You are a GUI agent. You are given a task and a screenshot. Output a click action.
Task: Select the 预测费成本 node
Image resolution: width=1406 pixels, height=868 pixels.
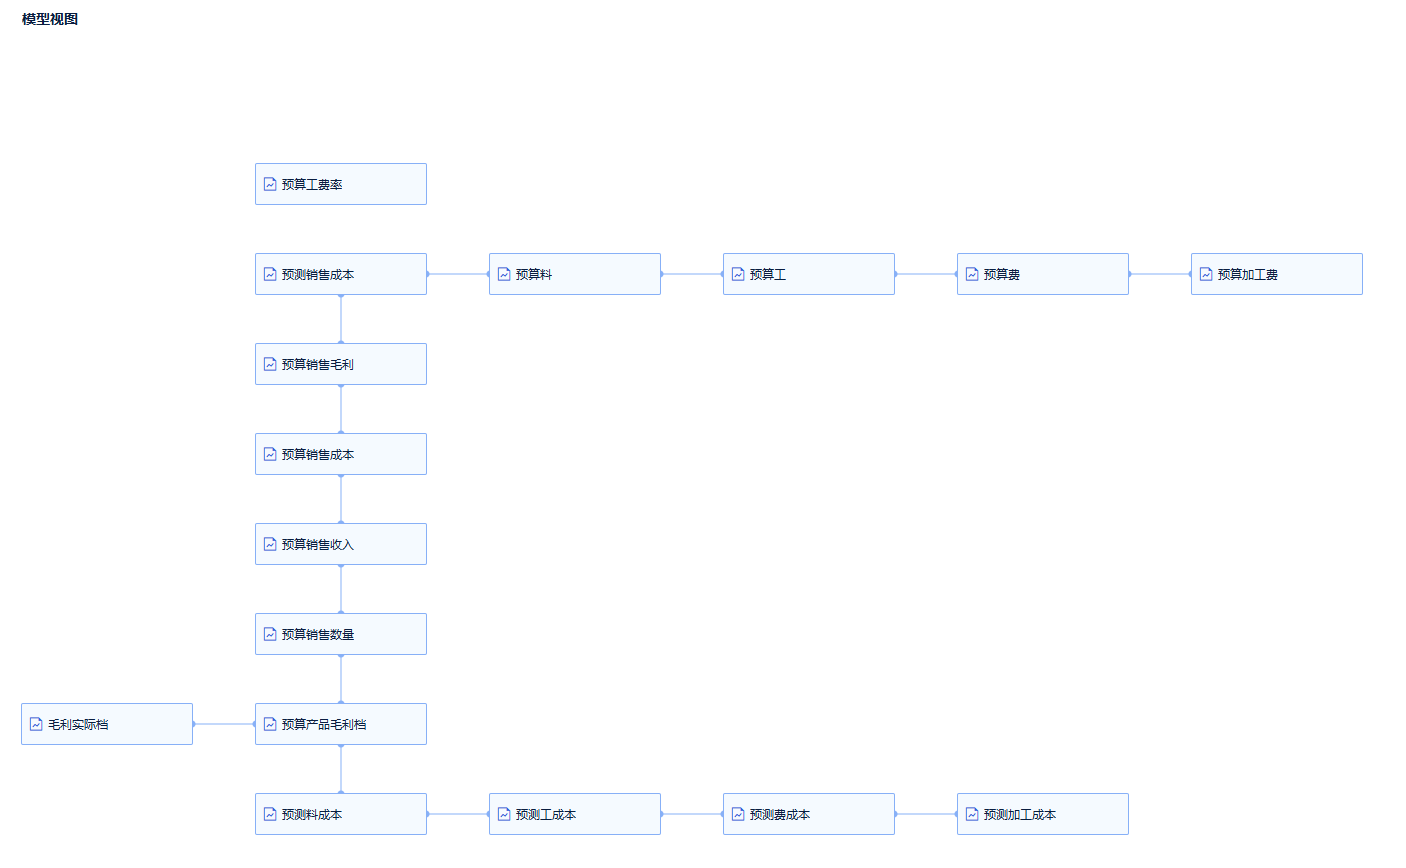coord(808,814)
